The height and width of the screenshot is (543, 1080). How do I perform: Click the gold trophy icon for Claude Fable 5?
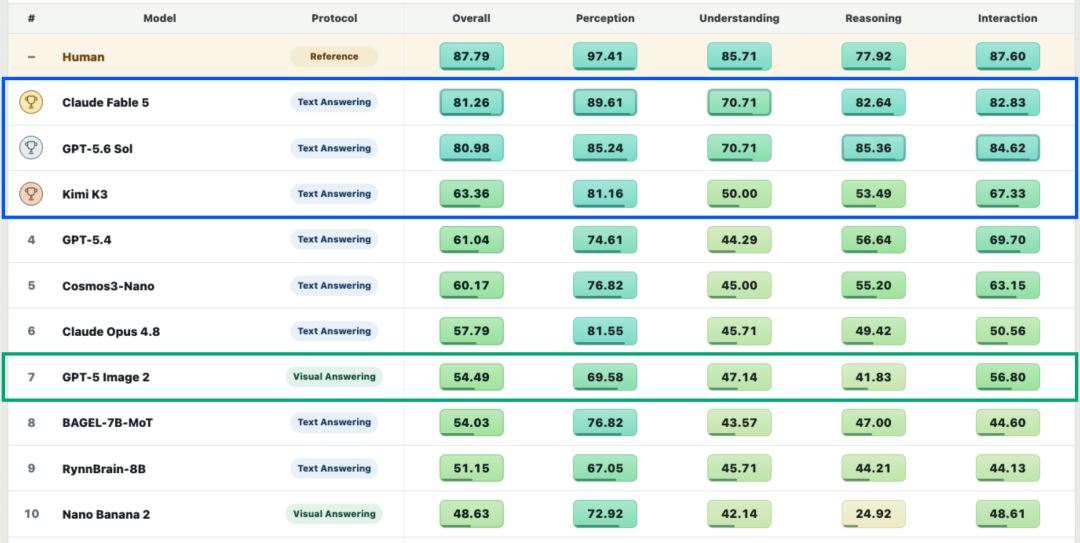31,103
